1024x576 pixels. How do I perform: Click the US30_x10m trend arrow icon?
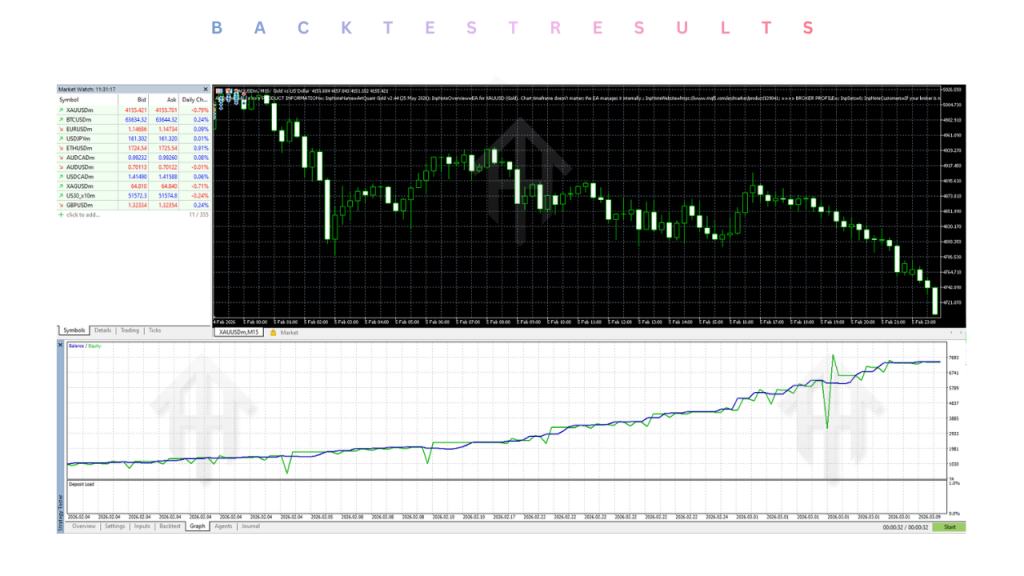click(61, 196)
